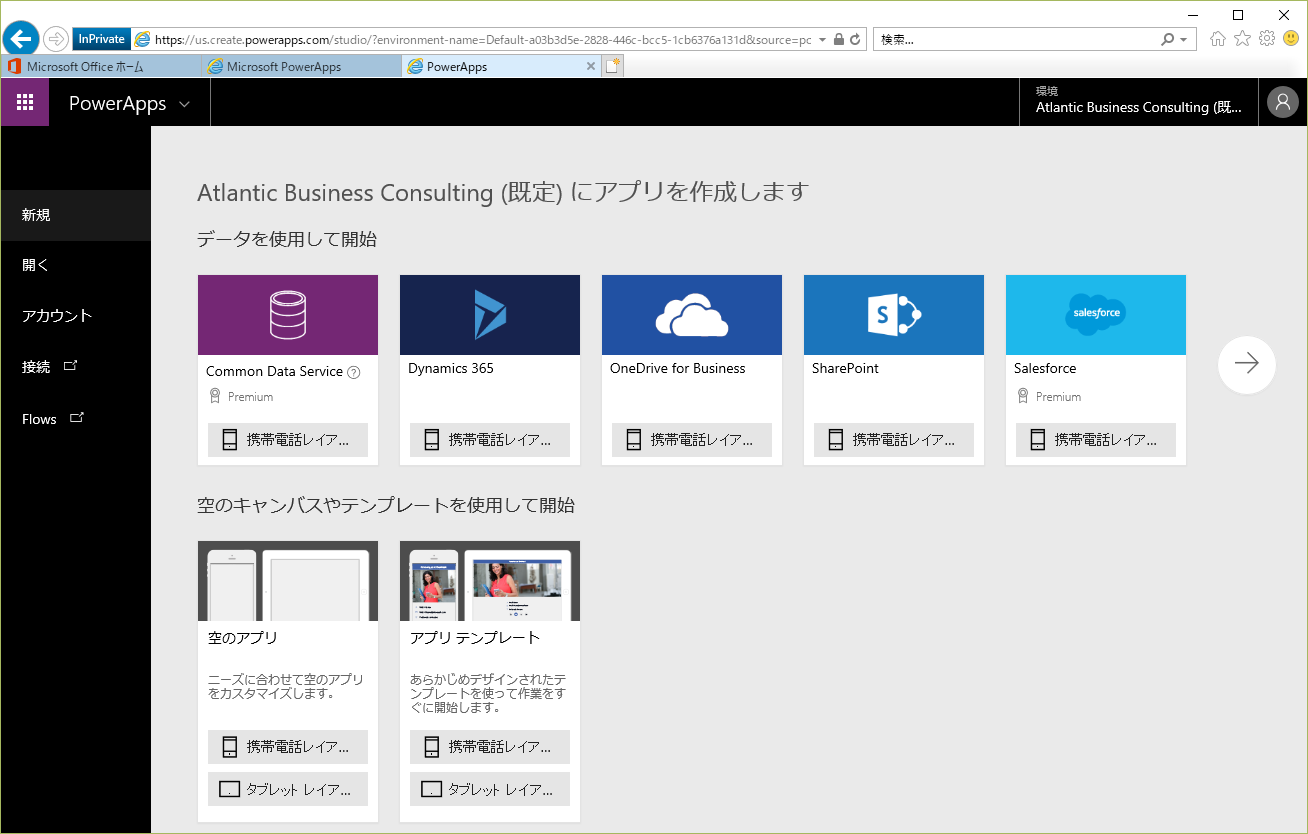Image resolution: width=1308 pixels, height=834 pixels.
Task: Click the アプリ テンプレート title text
Action: pos(475,638)
